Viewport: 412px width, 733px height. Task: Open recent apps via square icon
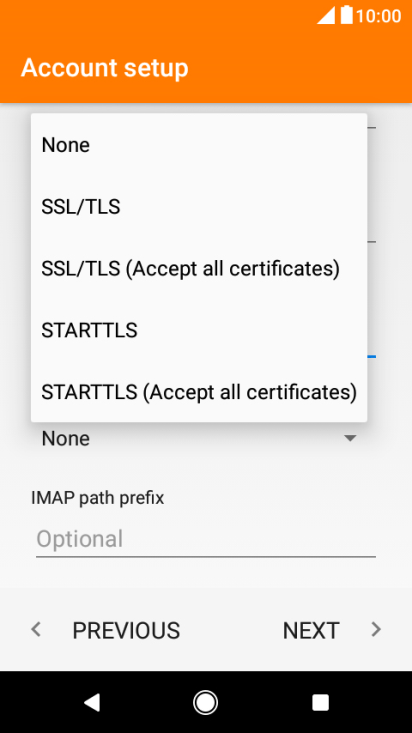point(320,702)
